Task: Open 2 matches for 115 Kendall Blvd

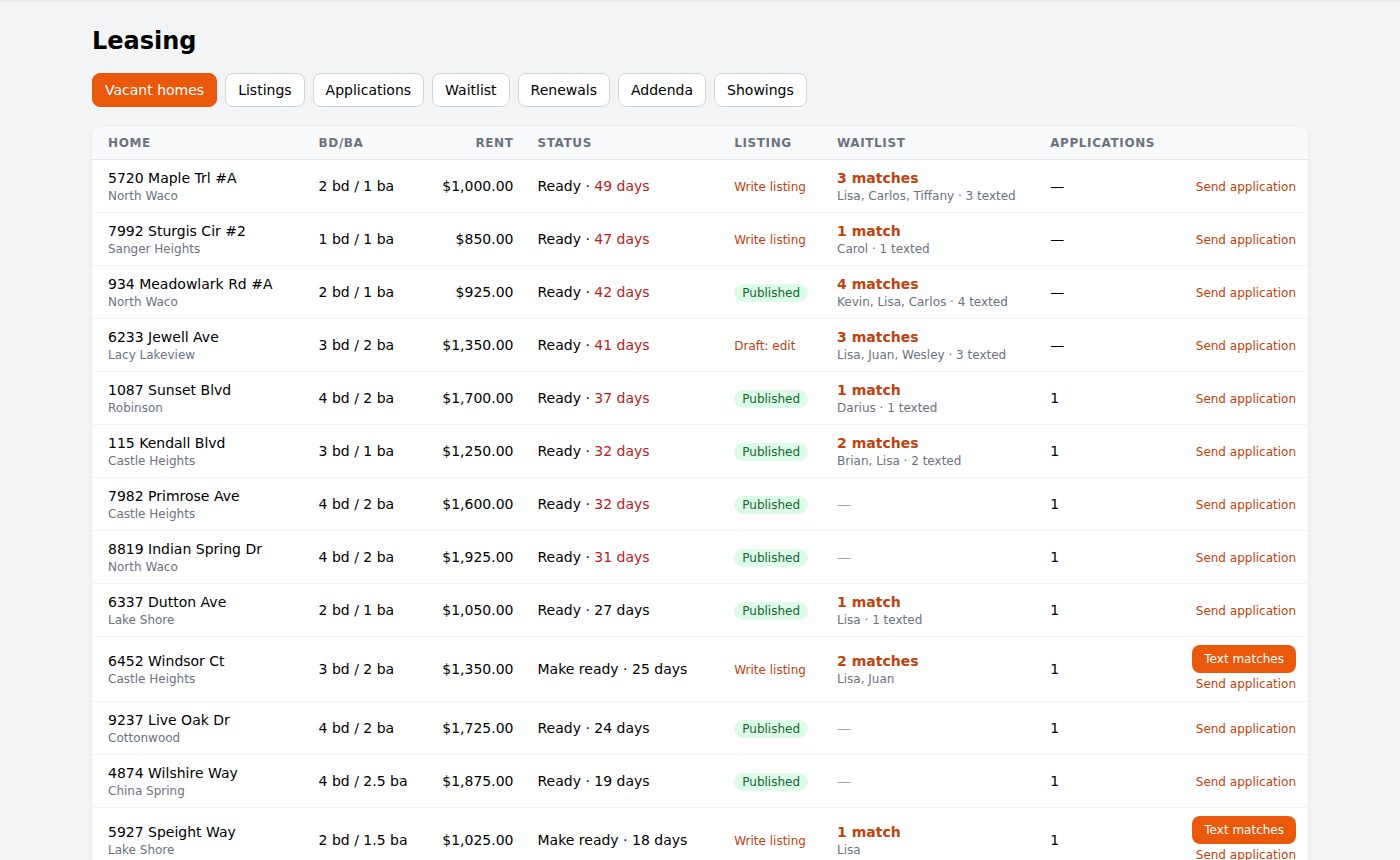Action: click(877, 443)
